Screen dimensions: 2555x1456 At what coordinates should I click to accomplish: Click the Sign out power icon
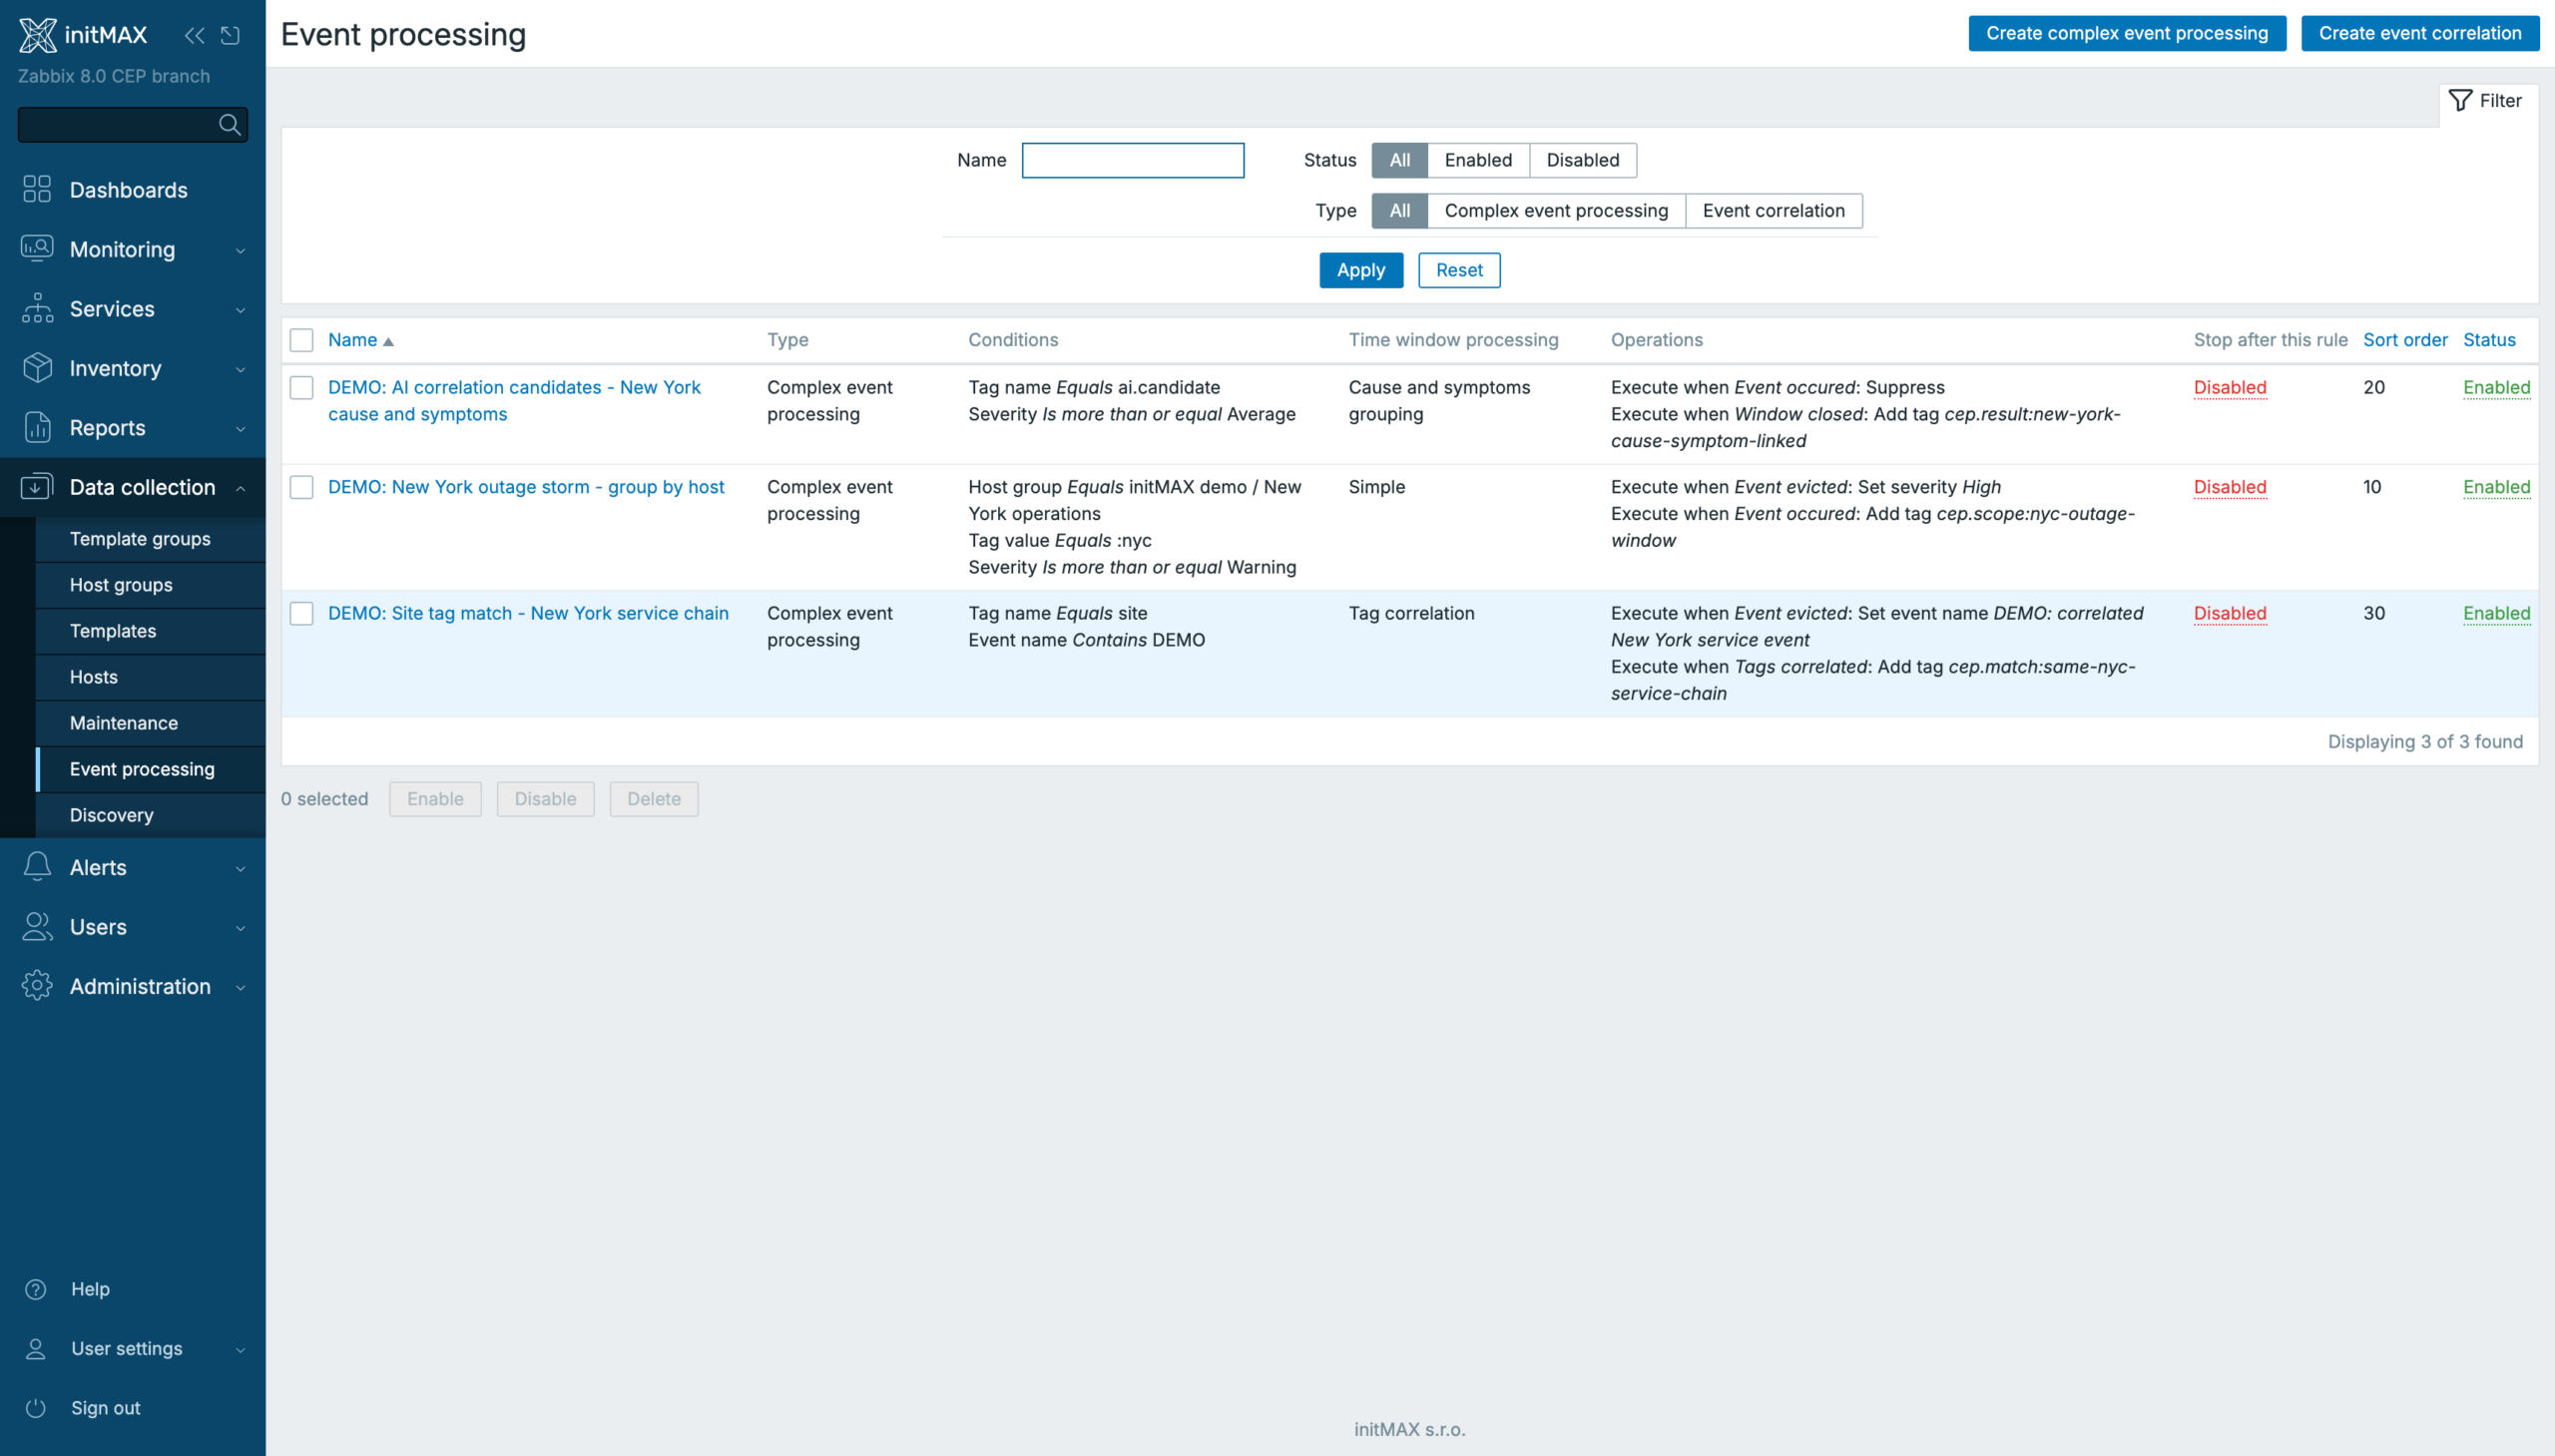(36, 1408)
